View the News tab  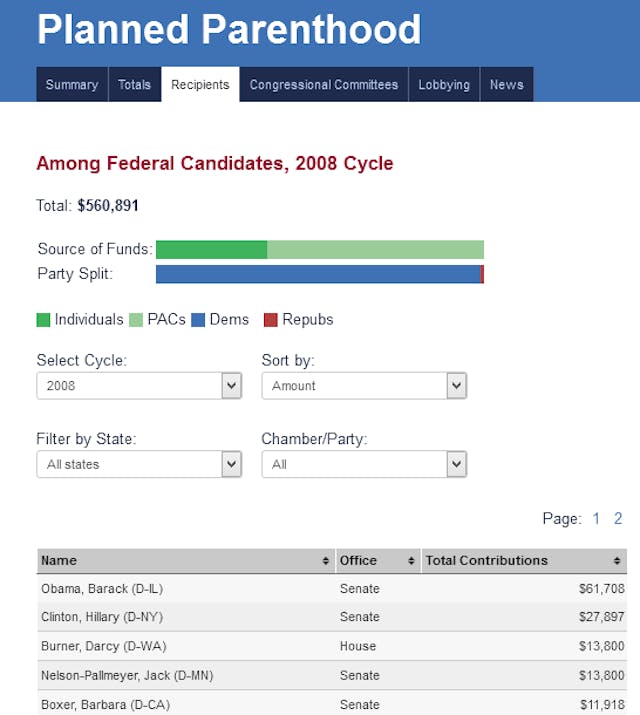pos(506,85)
